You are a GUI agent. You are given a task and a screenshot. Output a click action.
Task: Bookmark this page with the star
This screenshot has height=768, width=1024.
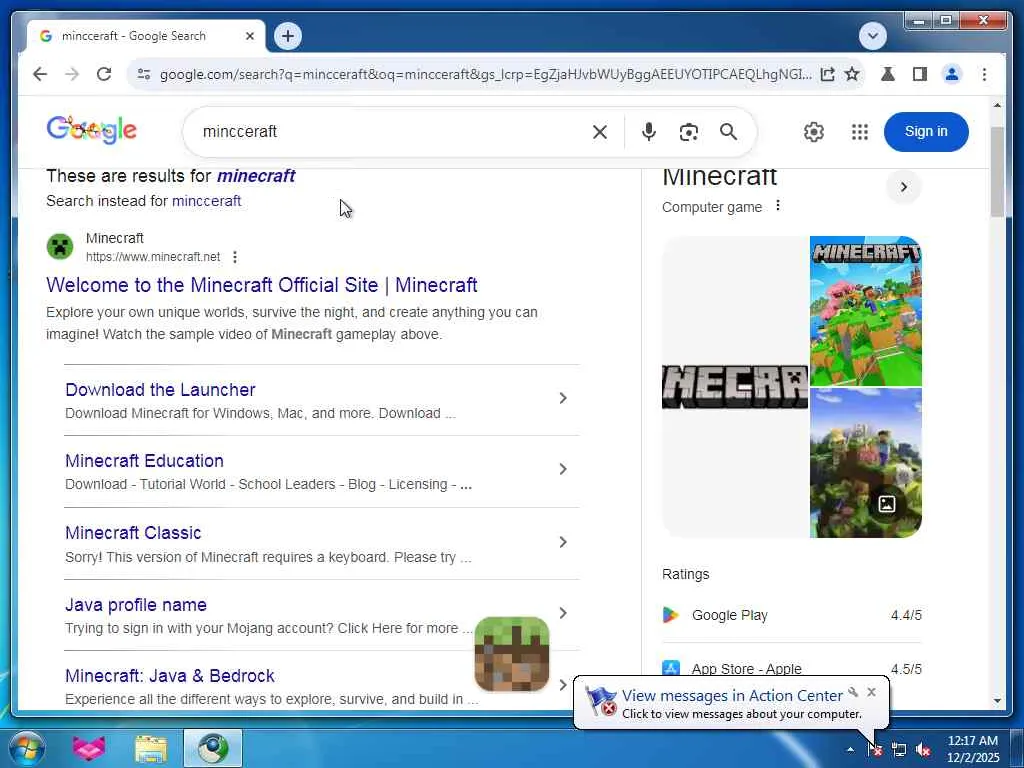click(852, 74)
